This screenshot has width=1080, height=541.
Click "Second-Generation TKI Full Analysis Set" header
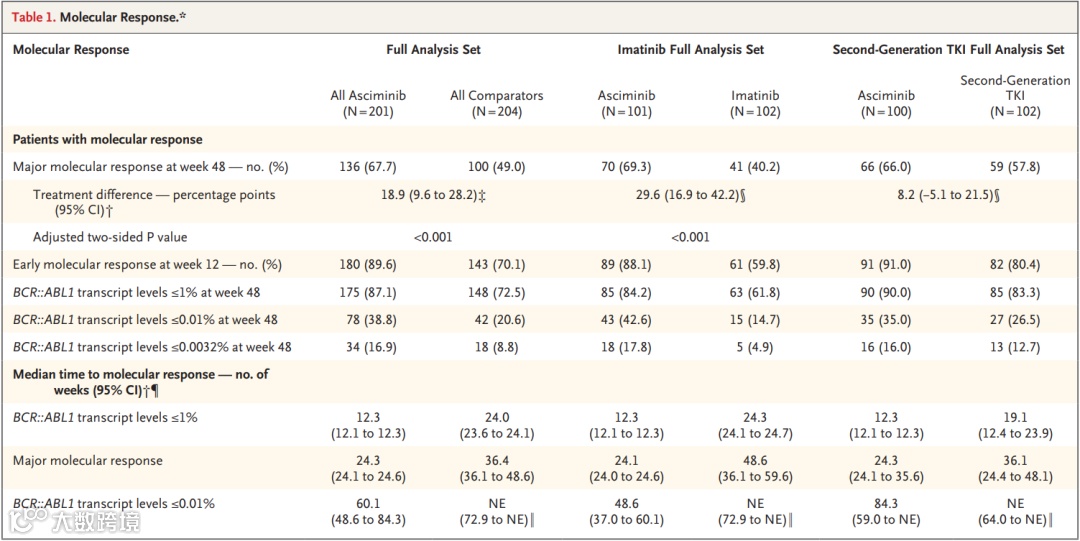(x=948, y=49)
